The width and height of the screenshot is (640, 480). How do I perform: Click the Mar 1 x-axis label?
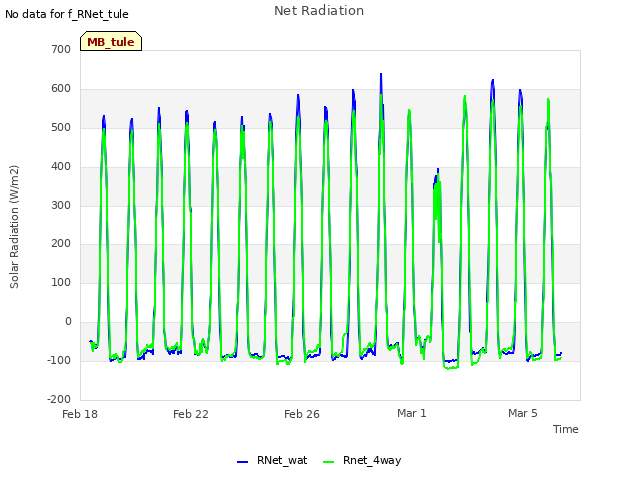[411, 413]
